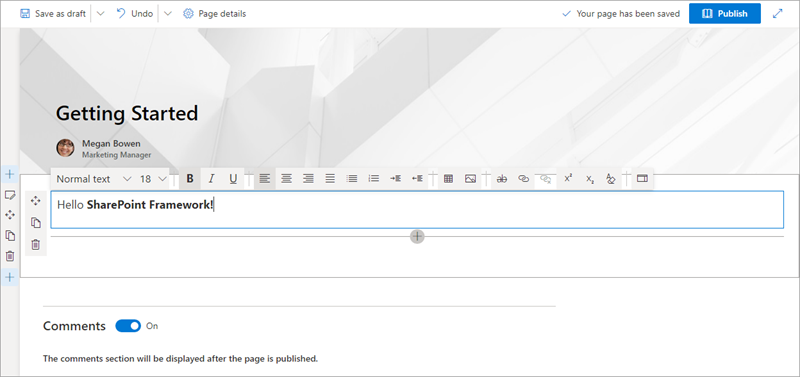Image resolution: width=800 pixels, height=377 pixels.
Task: Open the Normal text style dropdown
Action: (x=94, y=179)
